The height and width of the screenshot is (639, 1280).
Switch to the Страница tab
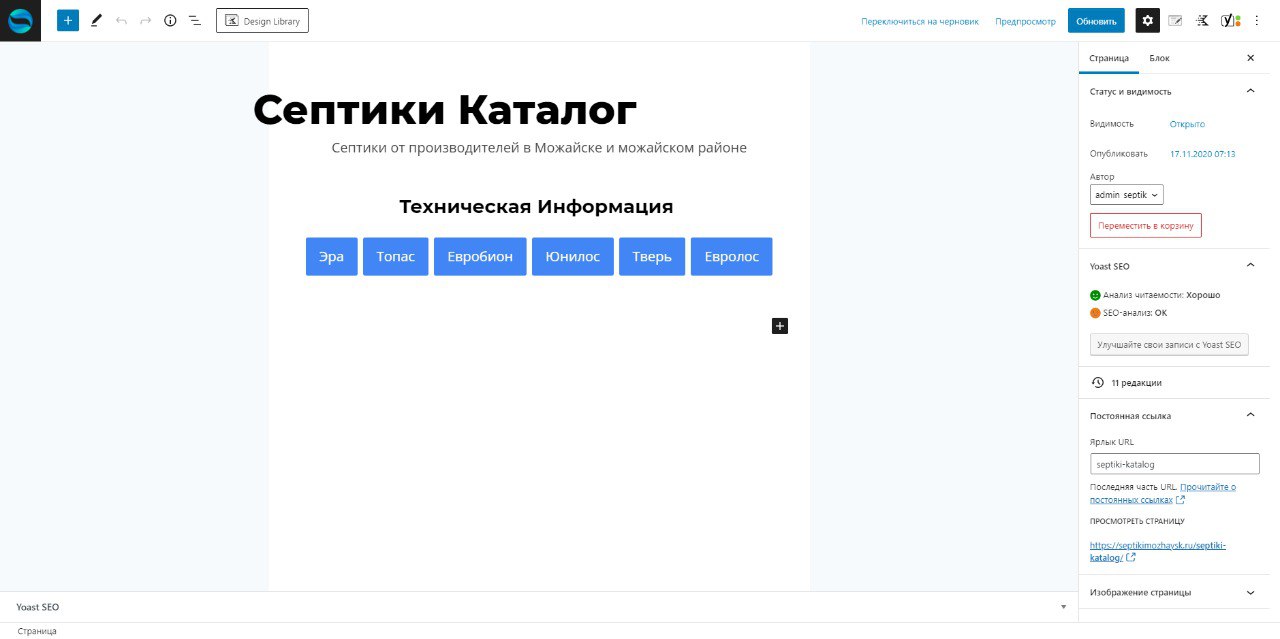coord(1109,58)
